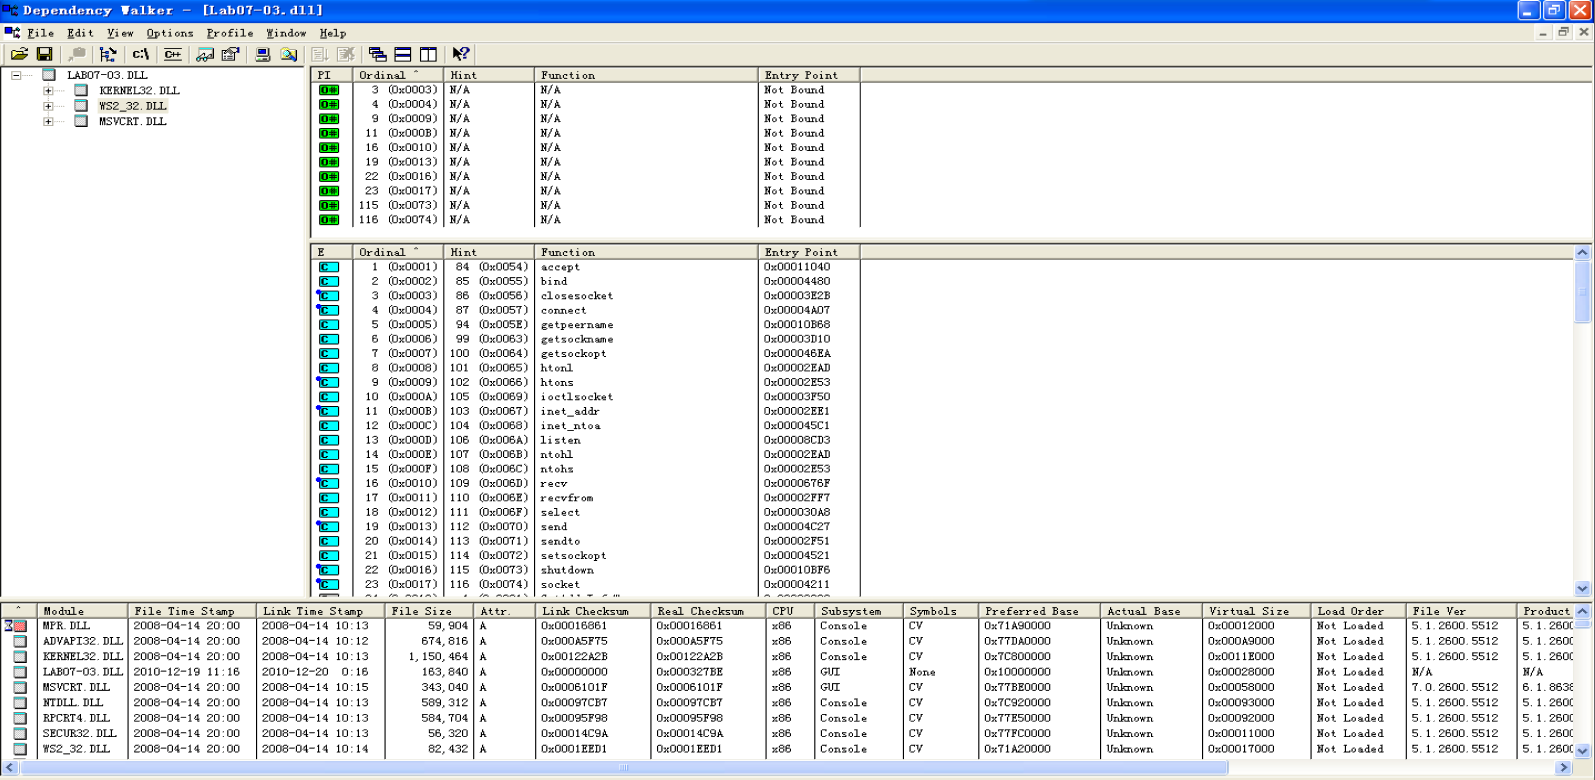The width and height of the screenshot is (1595, 780).
Task: Click the green import icon for ordinal 116
Action: (328, 220)
